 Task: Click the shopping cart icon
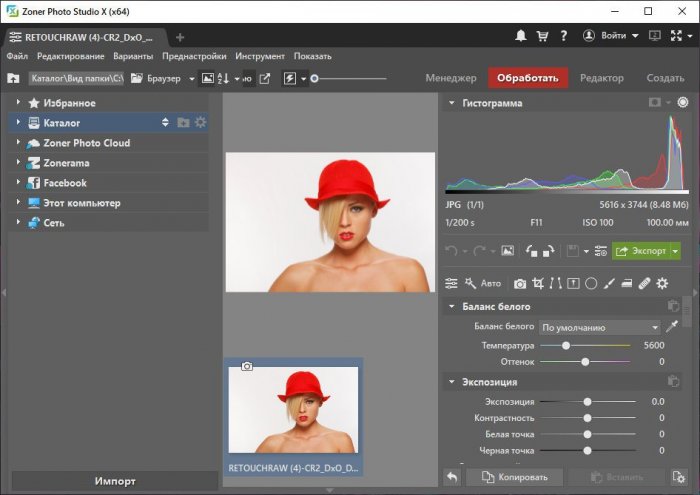[542, 36]
